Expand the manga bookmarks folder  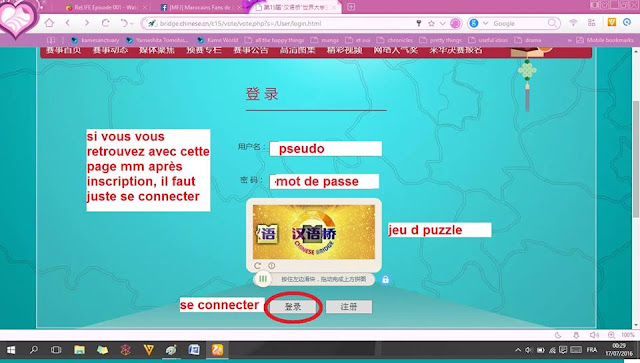click(324, 40)
